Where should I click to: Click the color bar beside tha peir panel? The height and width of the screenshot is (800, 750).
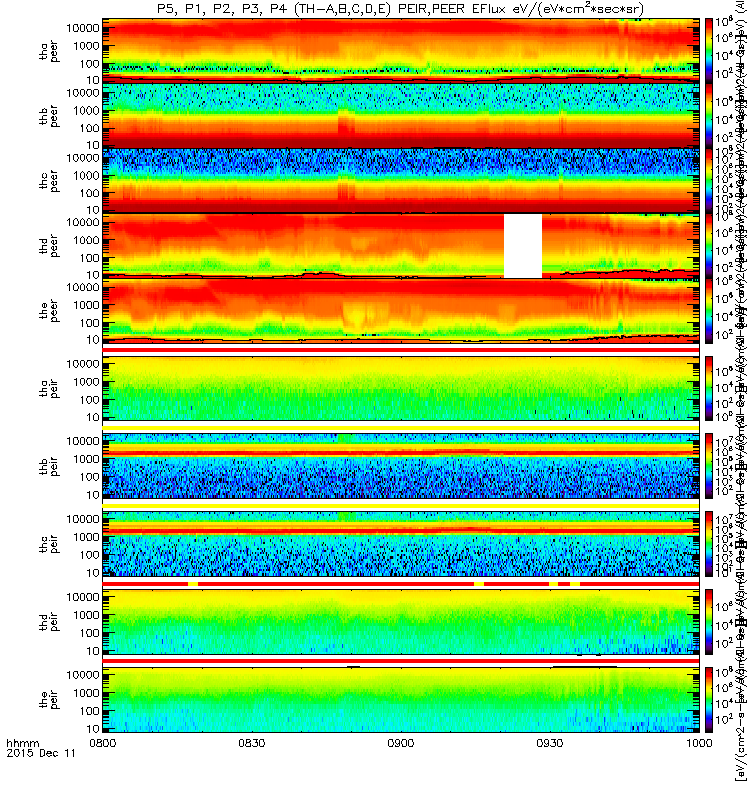pos(709,388)
